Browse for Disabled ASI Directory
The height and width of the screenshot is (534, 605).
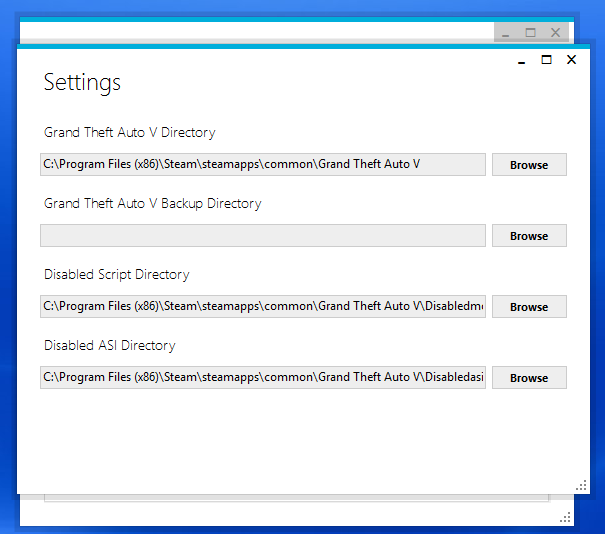point(529,378)
